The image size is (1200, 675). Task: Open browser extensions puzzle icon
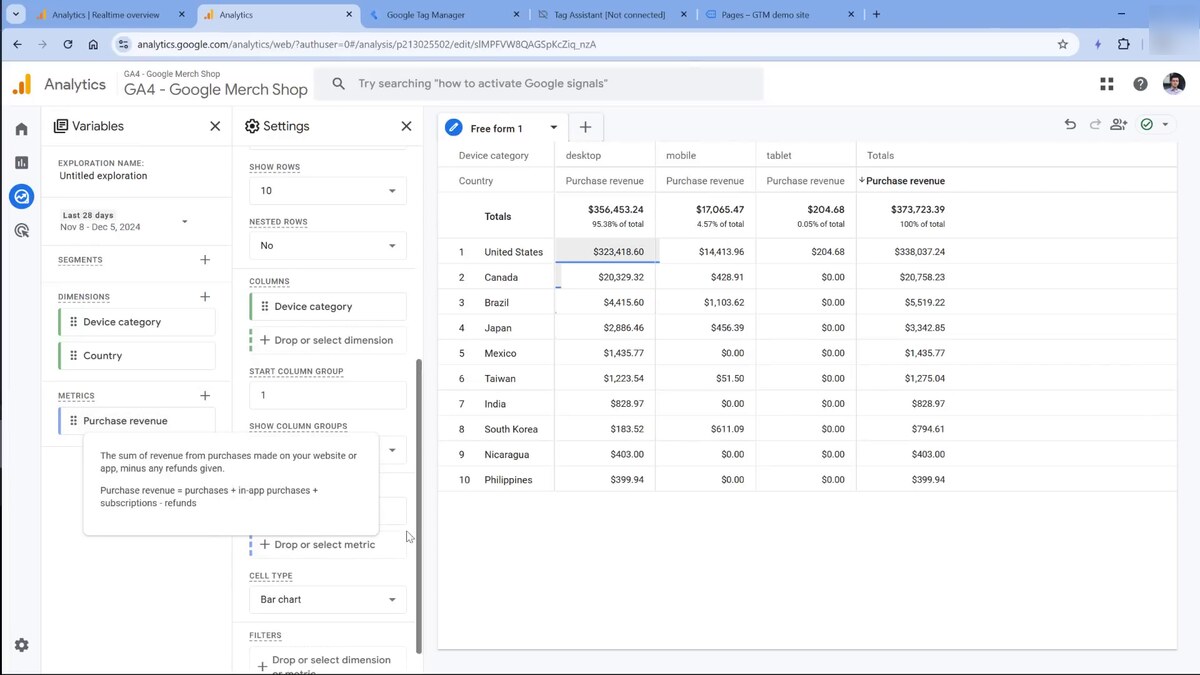click(x=1124, y=44)
